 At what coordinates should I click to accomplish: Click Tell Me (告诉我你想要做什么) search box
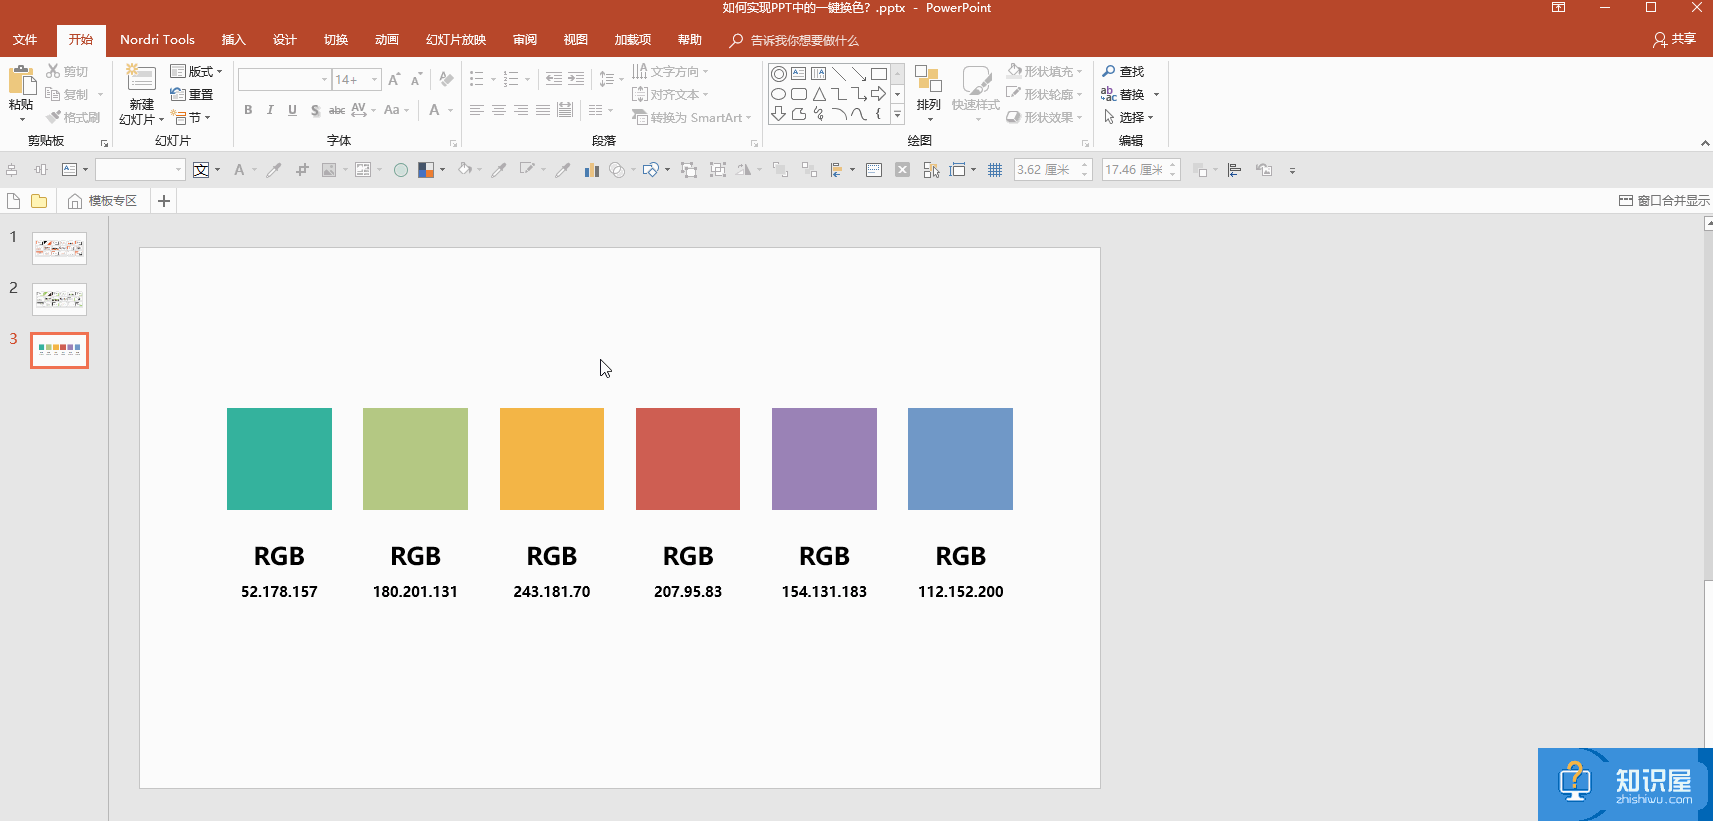coord(794,40)
